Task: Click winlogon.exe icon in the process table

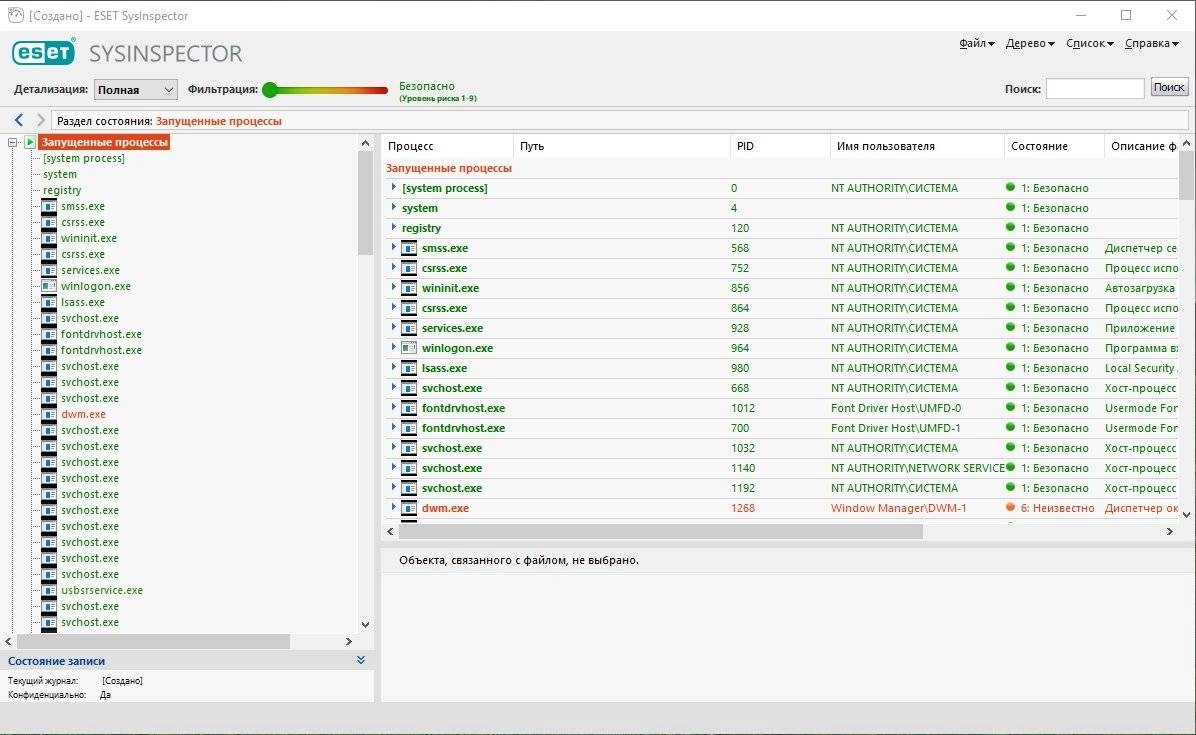Action: [409, 348]
